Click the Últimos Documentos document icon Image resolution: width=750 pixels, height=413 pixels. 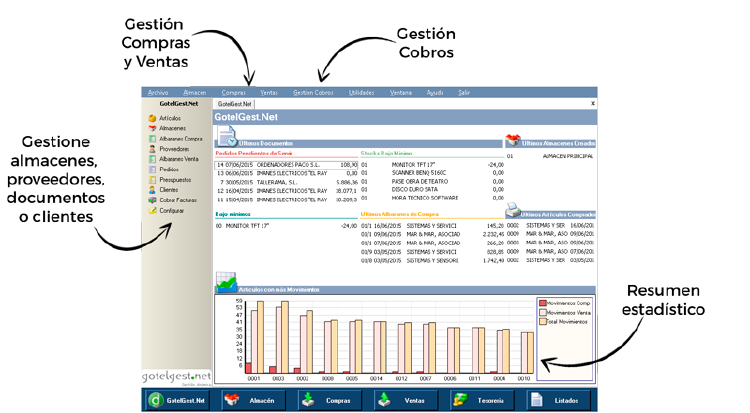tap(227, 136)
